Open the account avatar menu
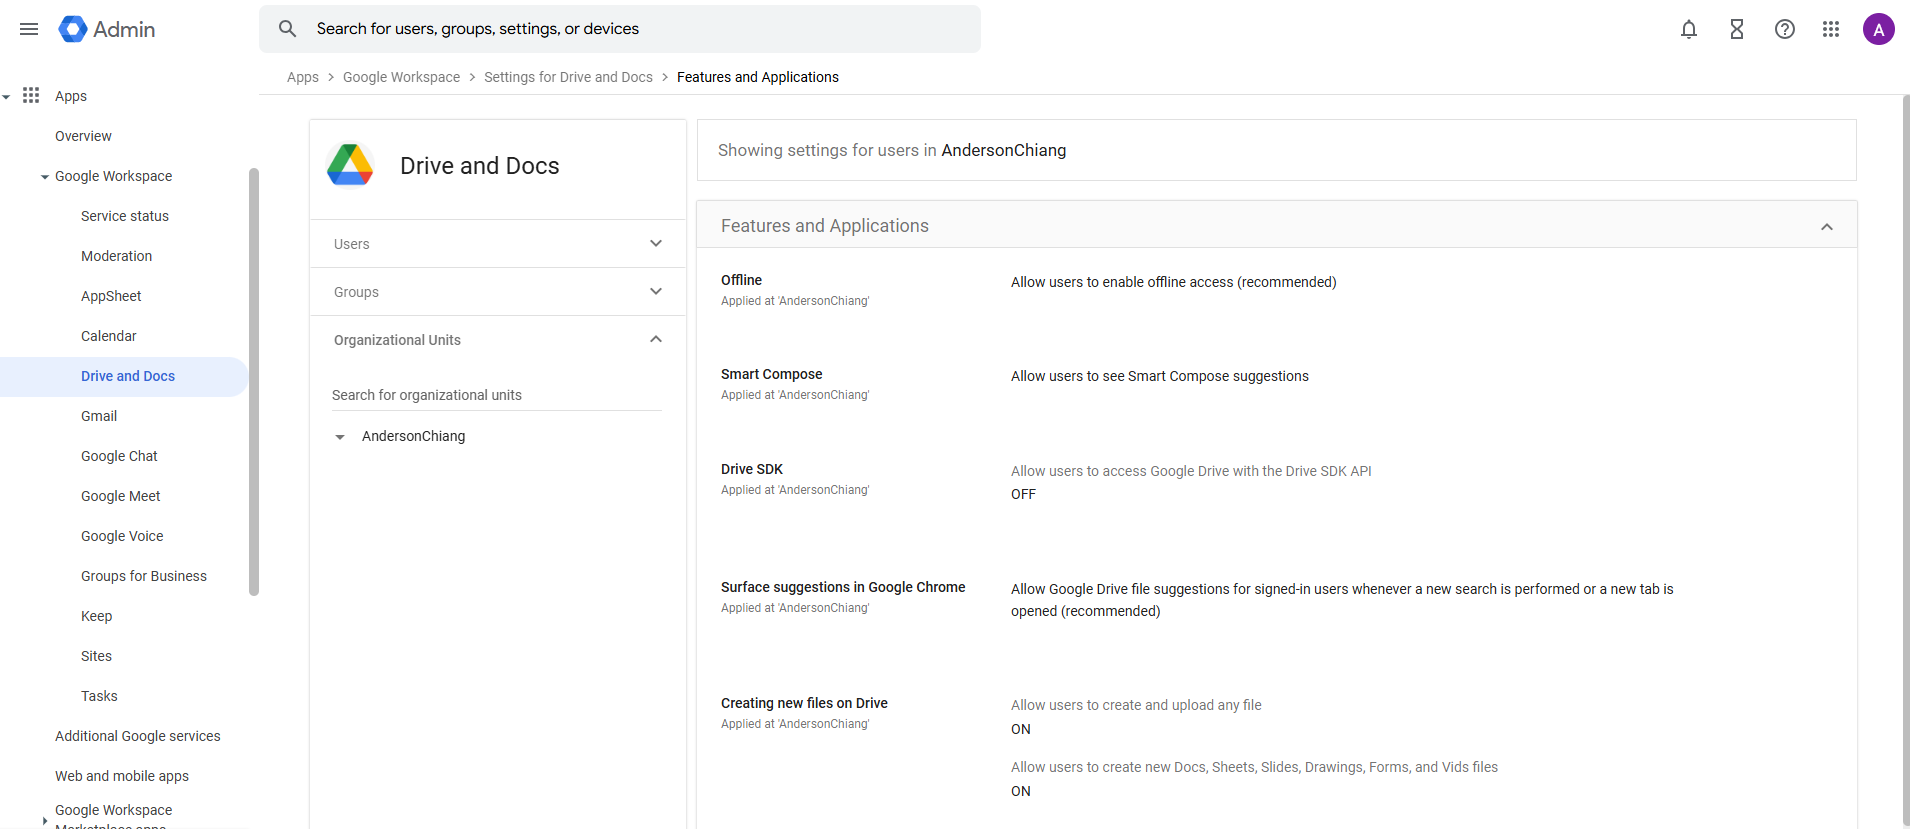This screenshot has width=1910, height=829. 1879,29
